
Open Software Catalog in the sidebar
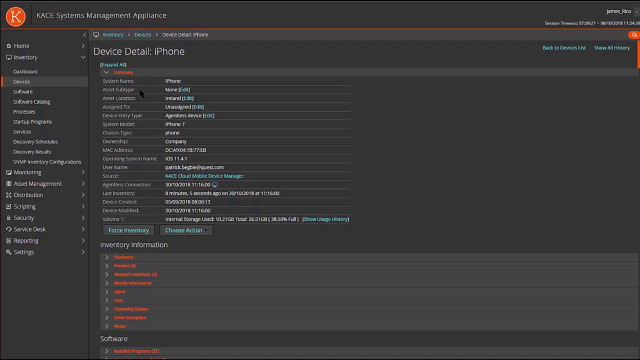click(x=31, y=102)
